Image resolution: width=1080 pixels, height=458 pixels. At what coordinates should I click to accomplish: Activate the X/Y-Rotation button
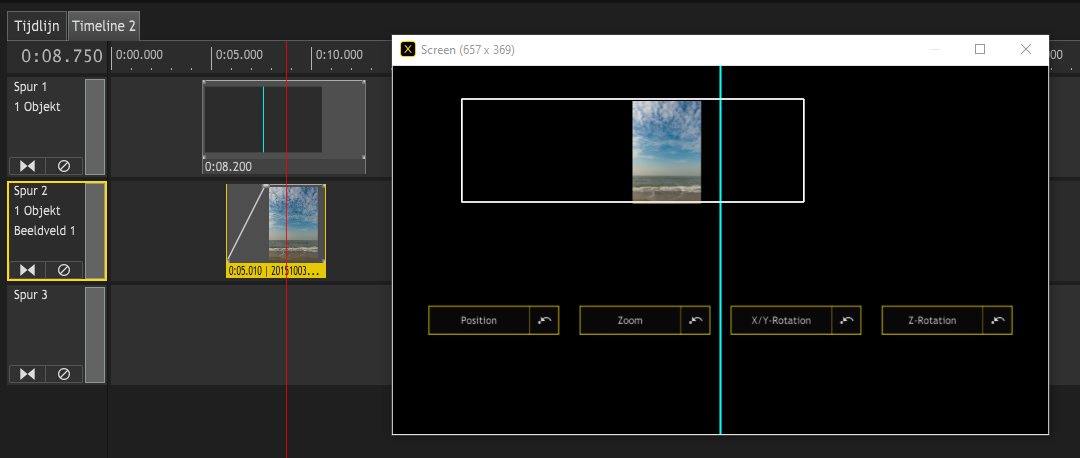tap(781, 320)
